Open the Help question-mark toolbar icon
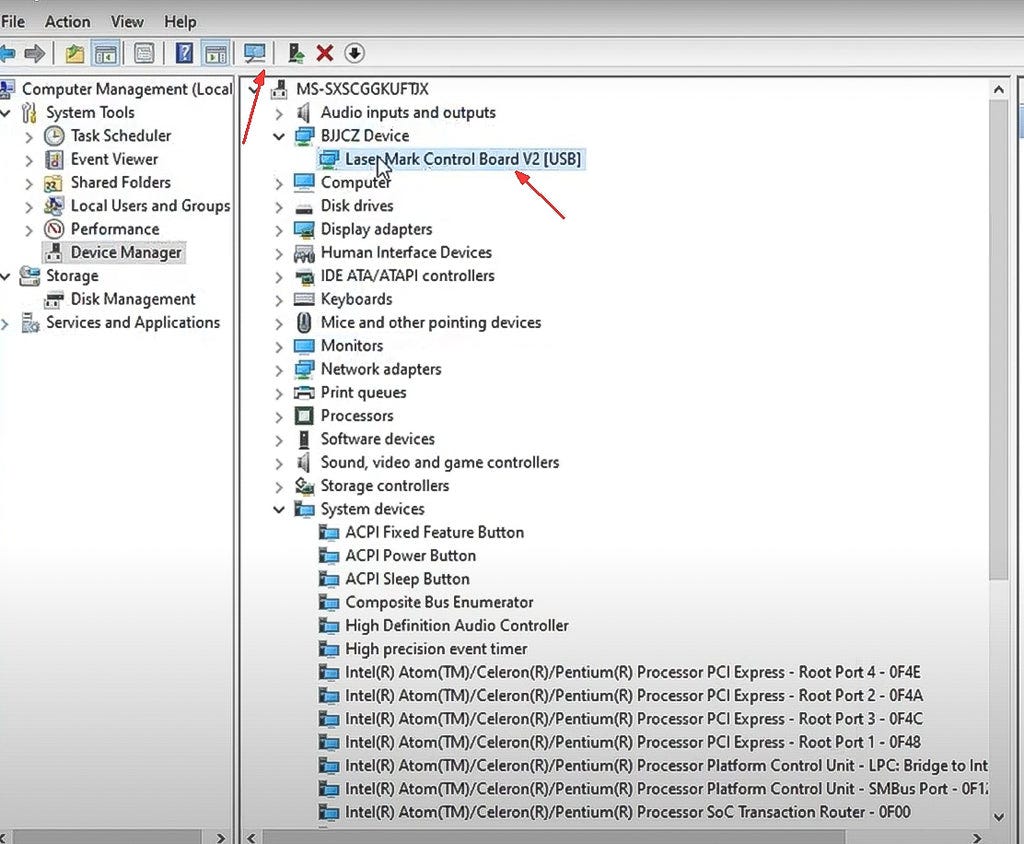The width and height of the screenshot is (1024, 844). pos(185,54)
